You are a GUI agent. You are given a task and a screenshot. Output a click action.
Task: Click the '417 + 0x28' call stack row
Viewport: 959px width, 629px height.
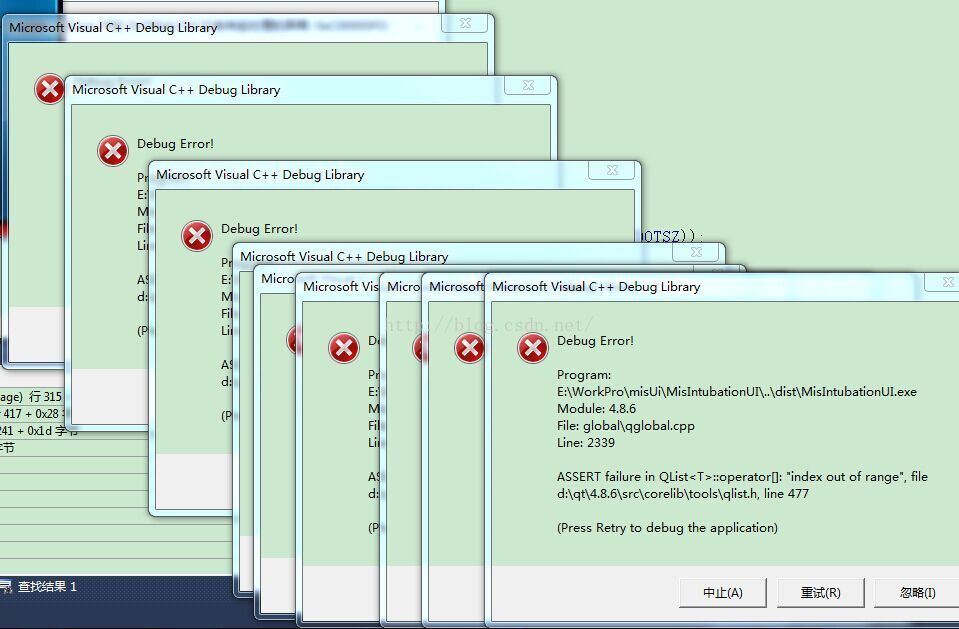[x=31, y=414]
